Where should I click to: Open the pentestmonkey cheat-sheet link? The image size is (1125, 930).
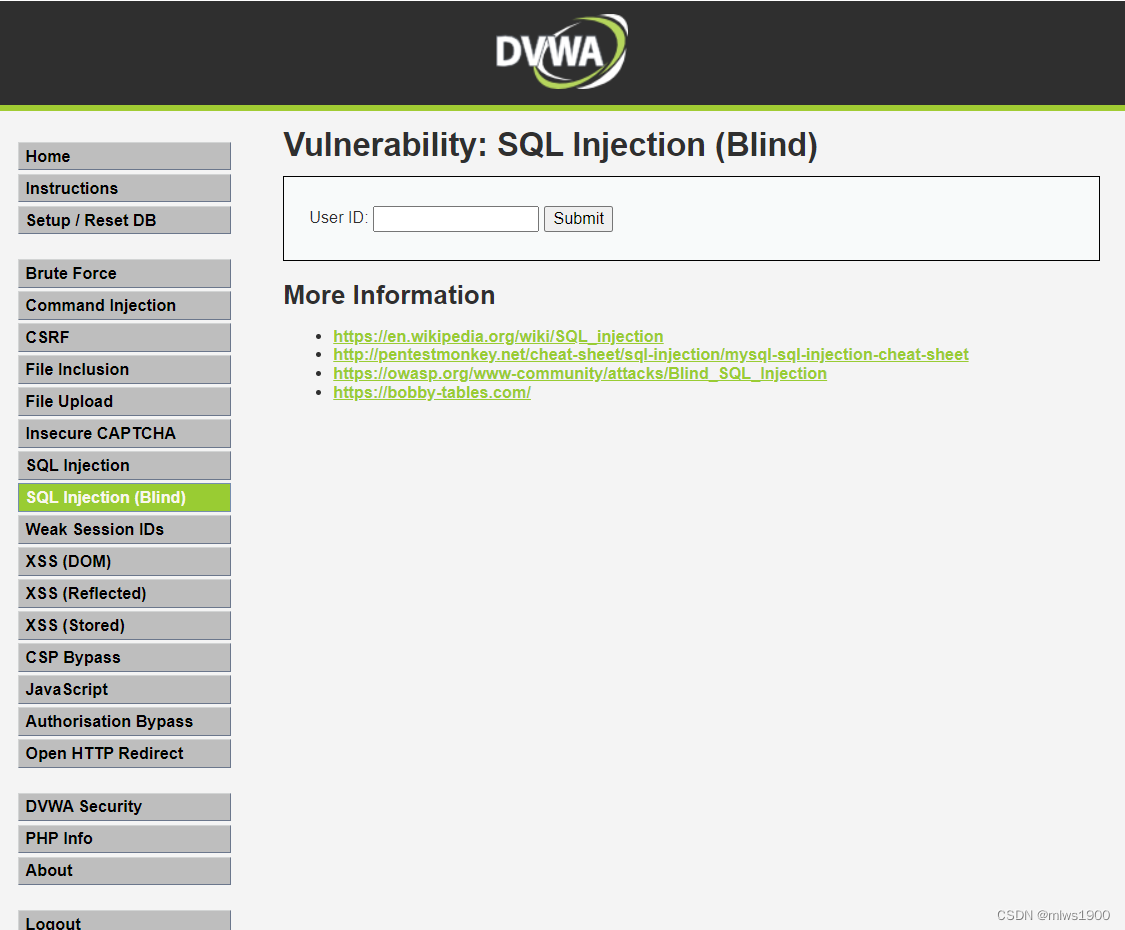651,354
